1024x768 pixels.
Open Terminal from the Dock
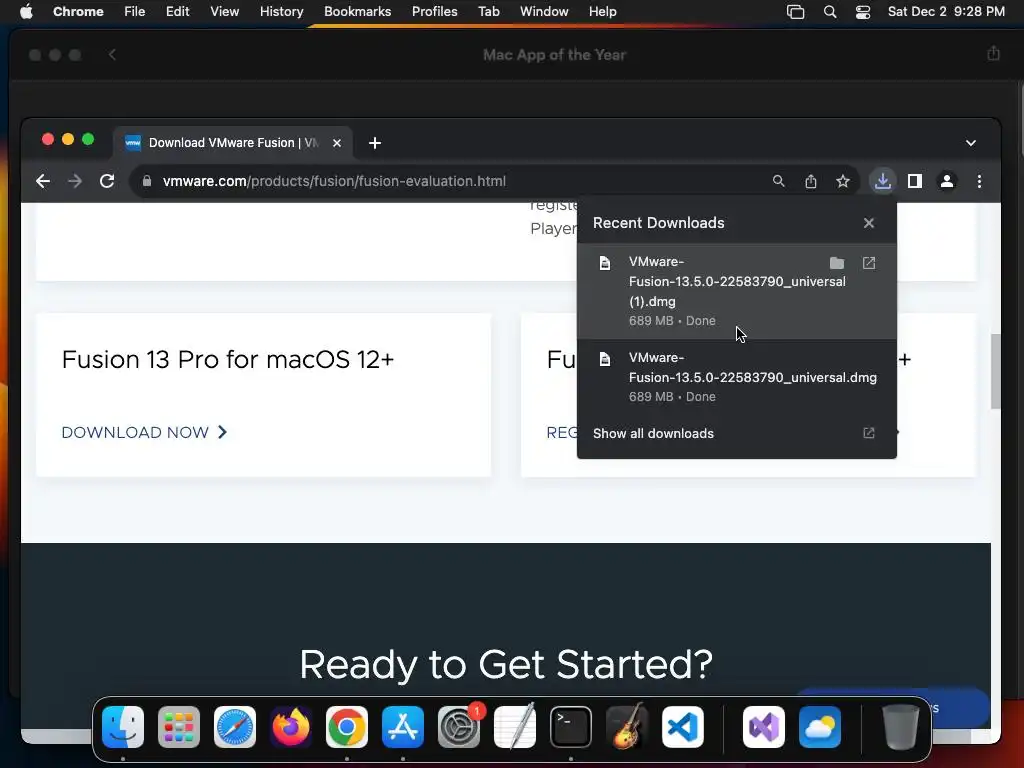point(571,727)
